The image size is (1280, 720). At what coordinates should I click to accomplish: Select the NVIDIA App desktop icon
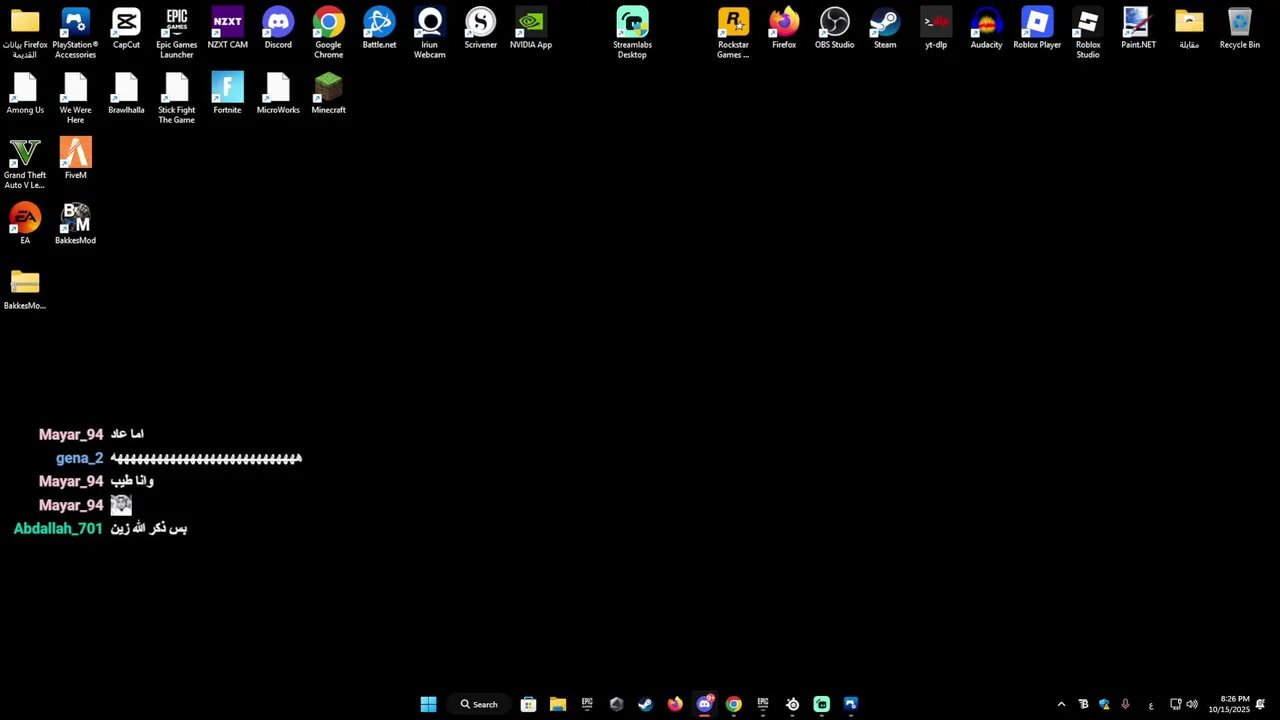click(x=531, y=28)
